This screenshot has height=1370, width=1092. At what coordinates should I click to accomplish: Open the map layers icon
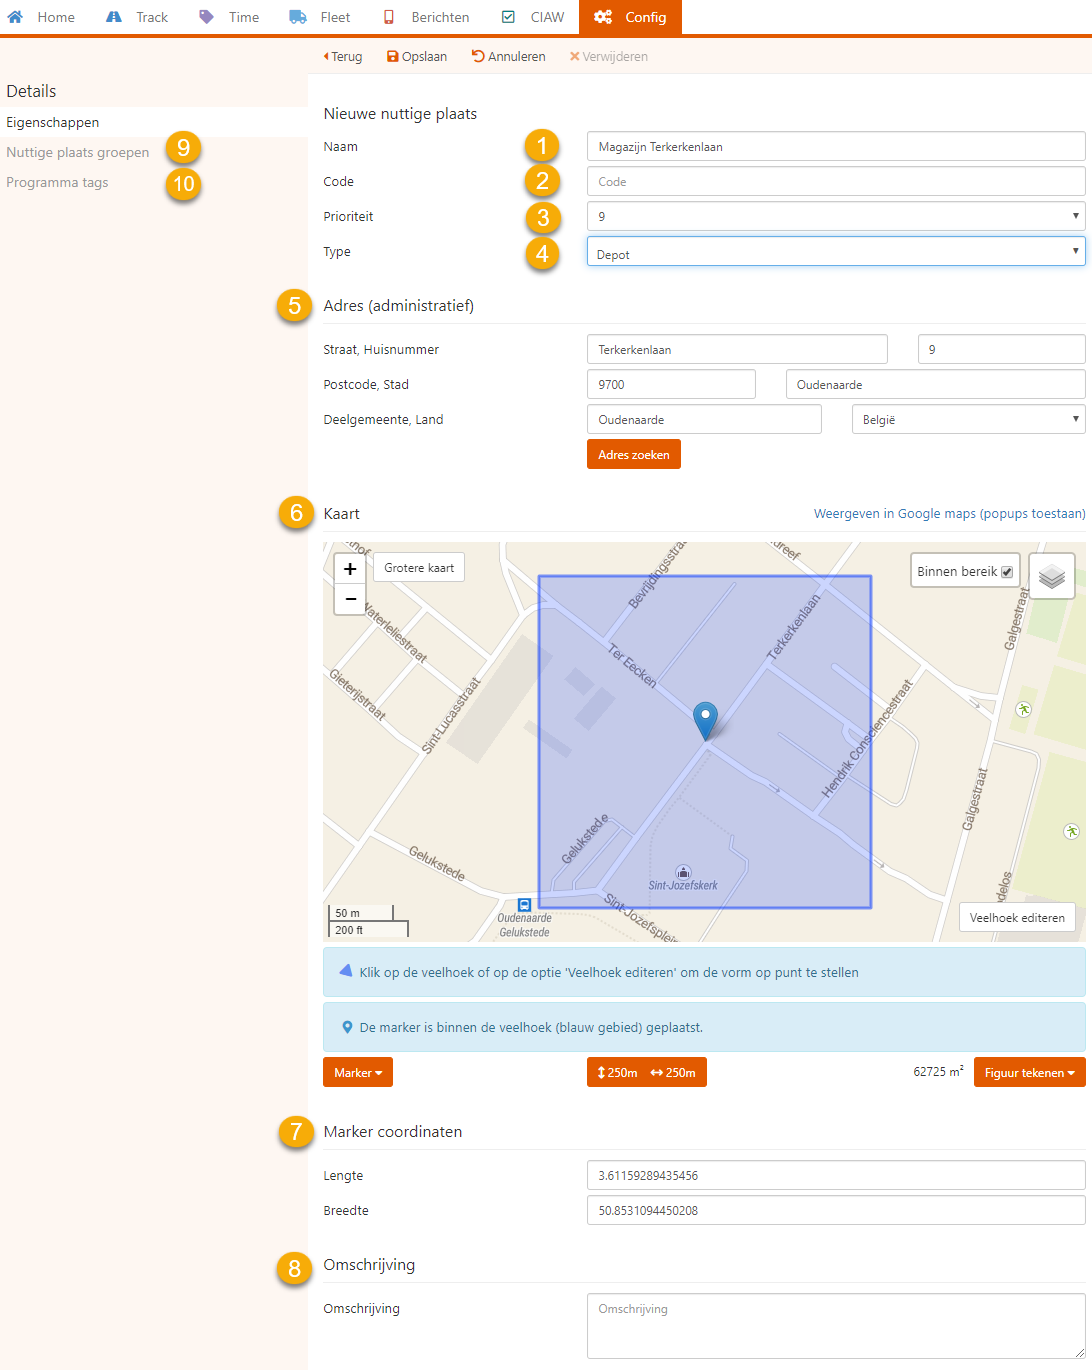point(1051,576)
